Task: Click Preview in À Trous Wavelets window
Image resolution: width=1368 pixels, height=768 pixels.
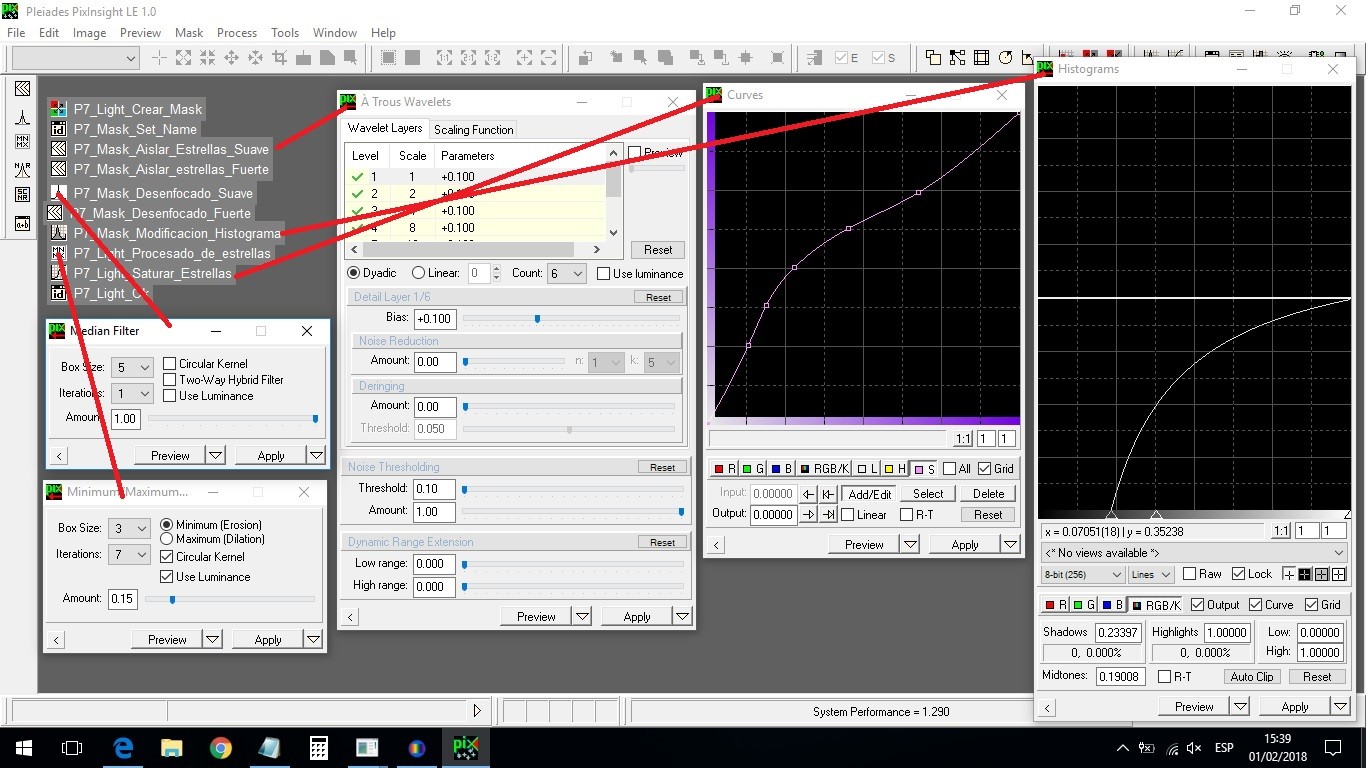Action: pos(536,617)
